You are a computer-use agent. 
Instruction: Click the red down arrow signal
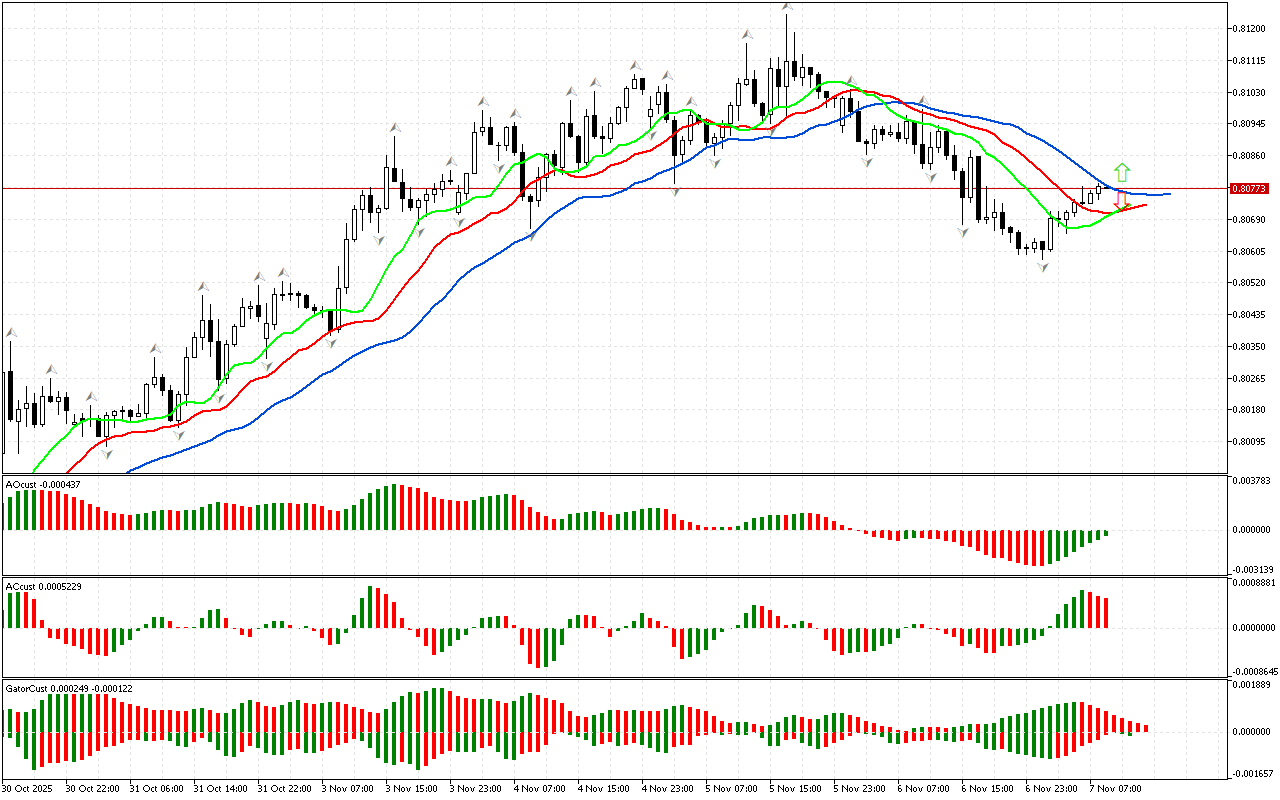(1122, 200)
